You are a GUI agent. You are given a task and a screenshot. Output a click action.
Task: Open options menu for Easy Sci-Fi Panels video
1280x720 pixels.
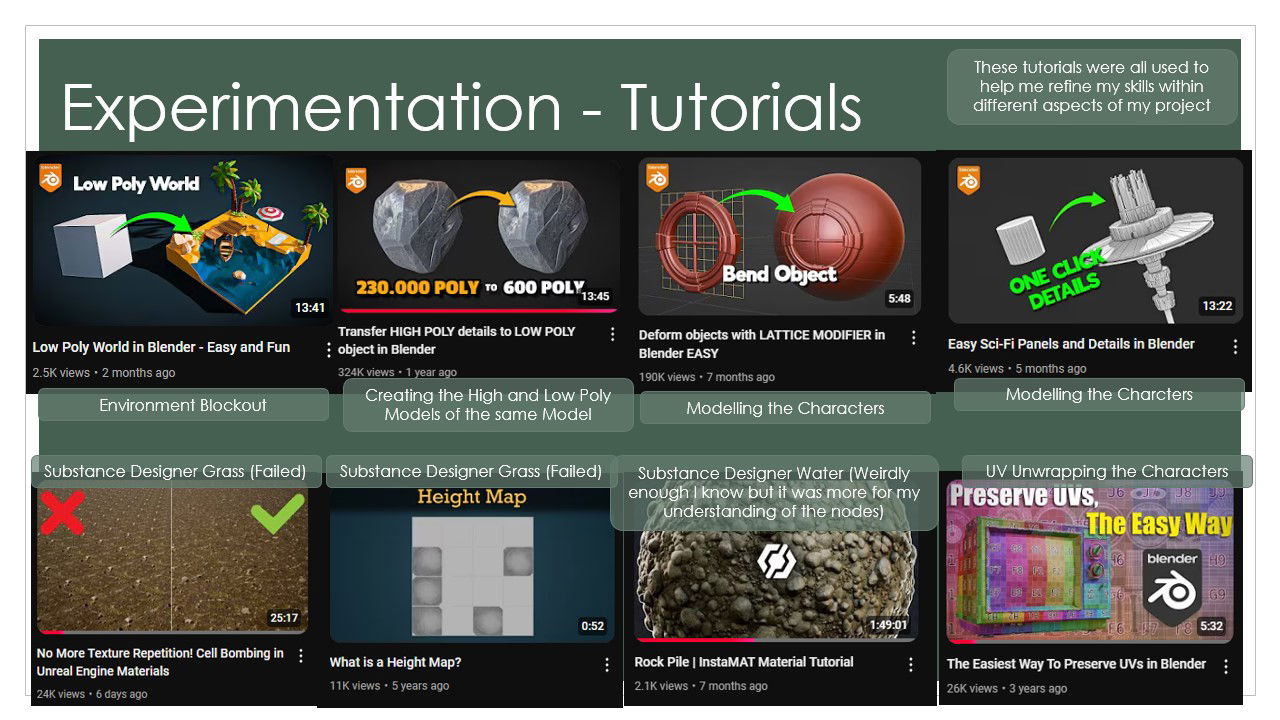[1235, 346]
